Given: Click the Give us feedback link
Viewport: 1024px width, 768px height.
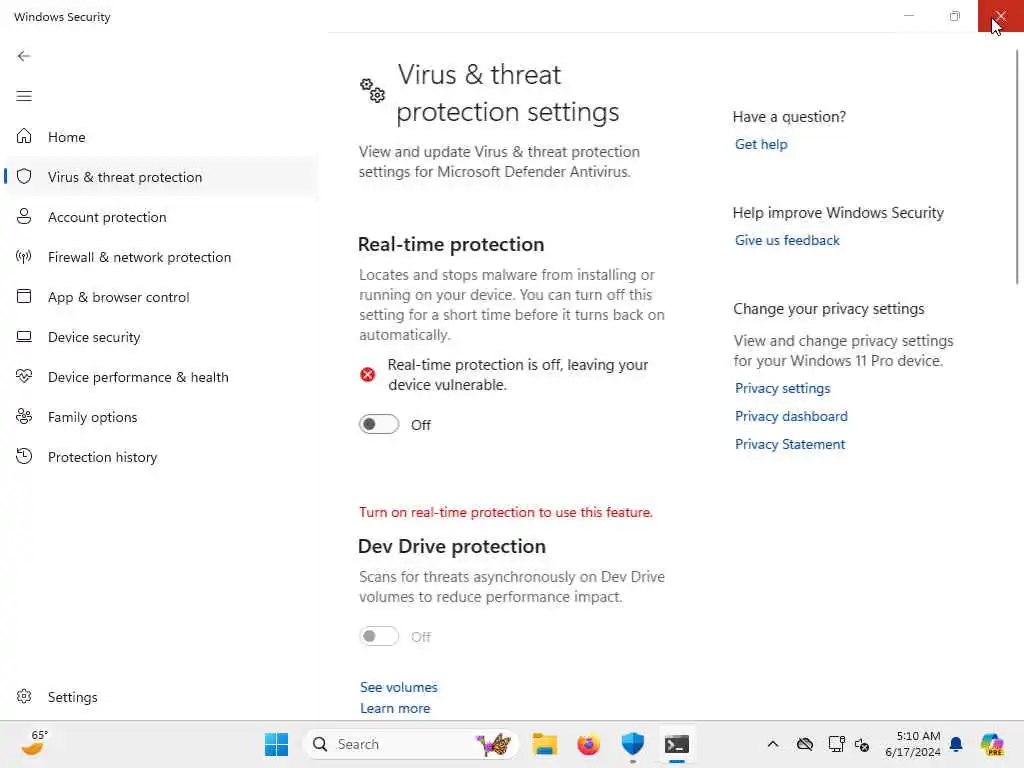Looking at the screenshot, I should 787,240.
